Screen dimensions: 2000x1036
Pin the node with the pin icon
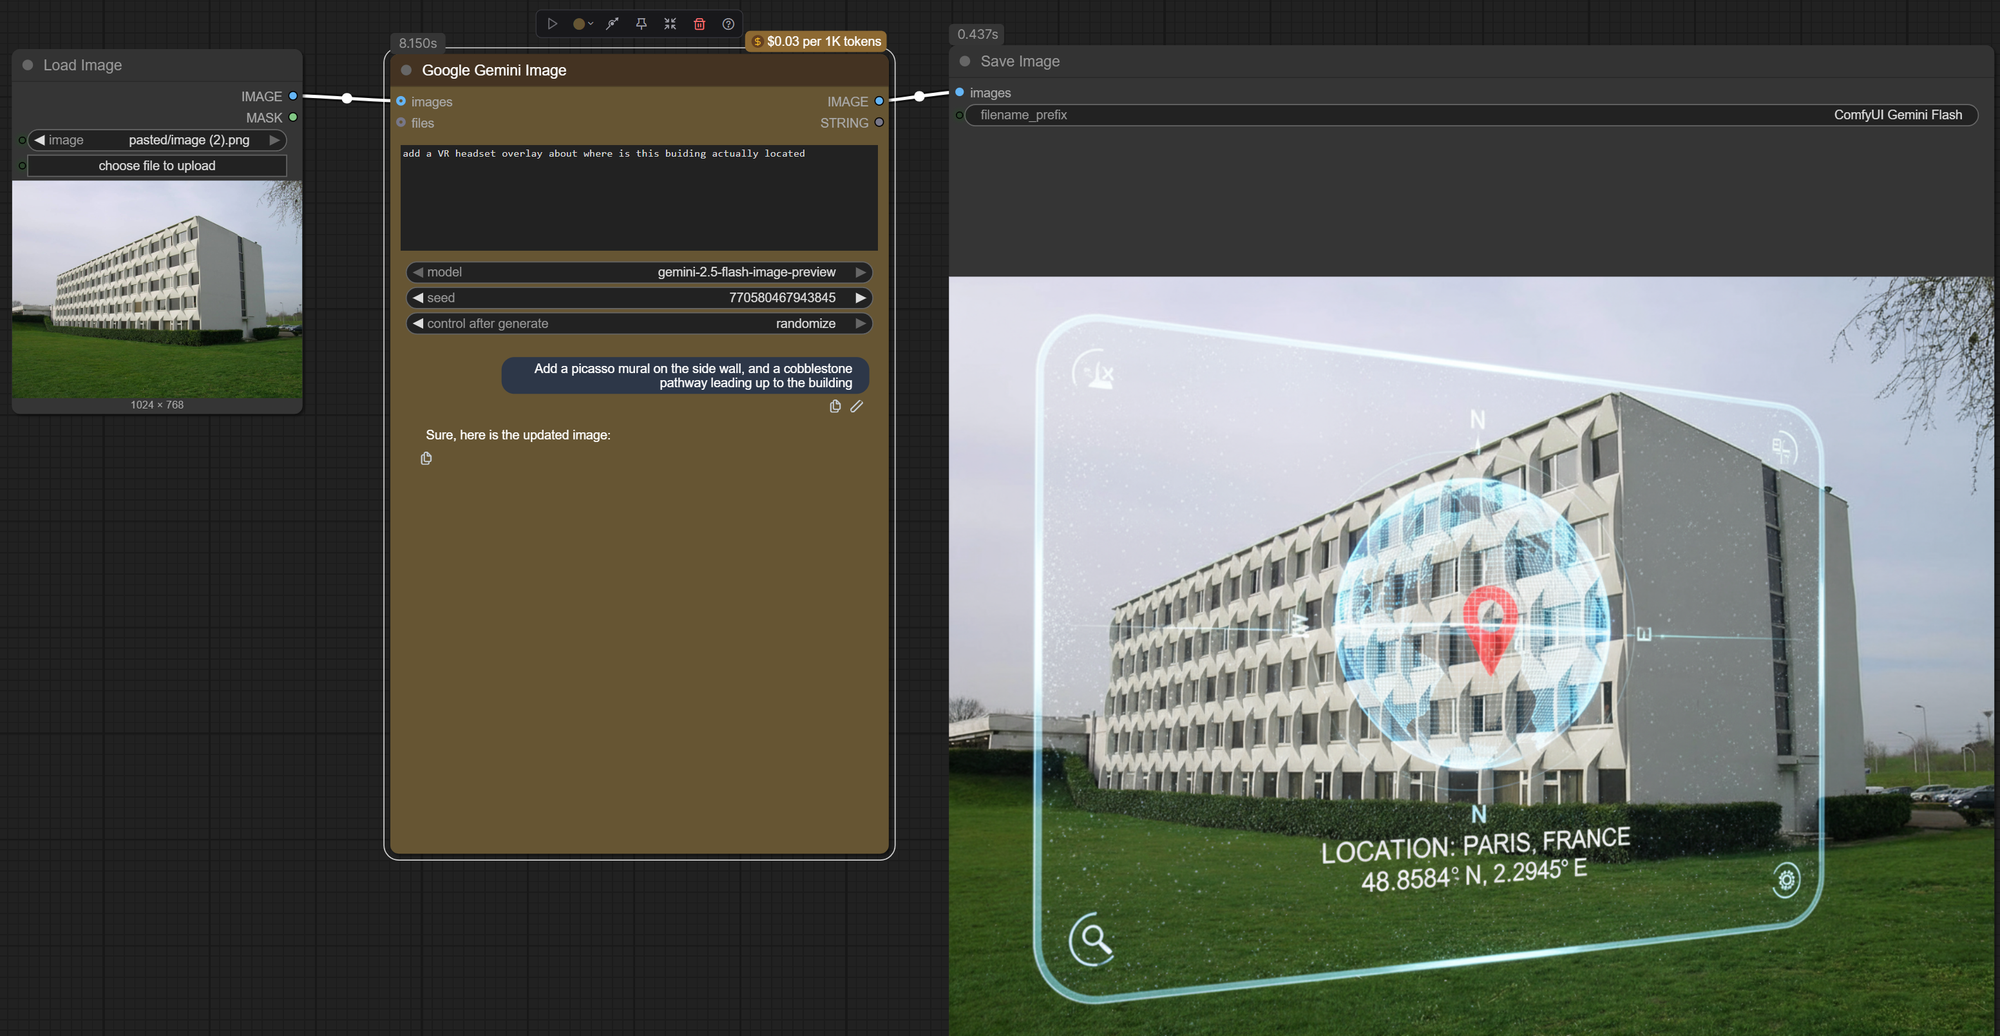641,24
